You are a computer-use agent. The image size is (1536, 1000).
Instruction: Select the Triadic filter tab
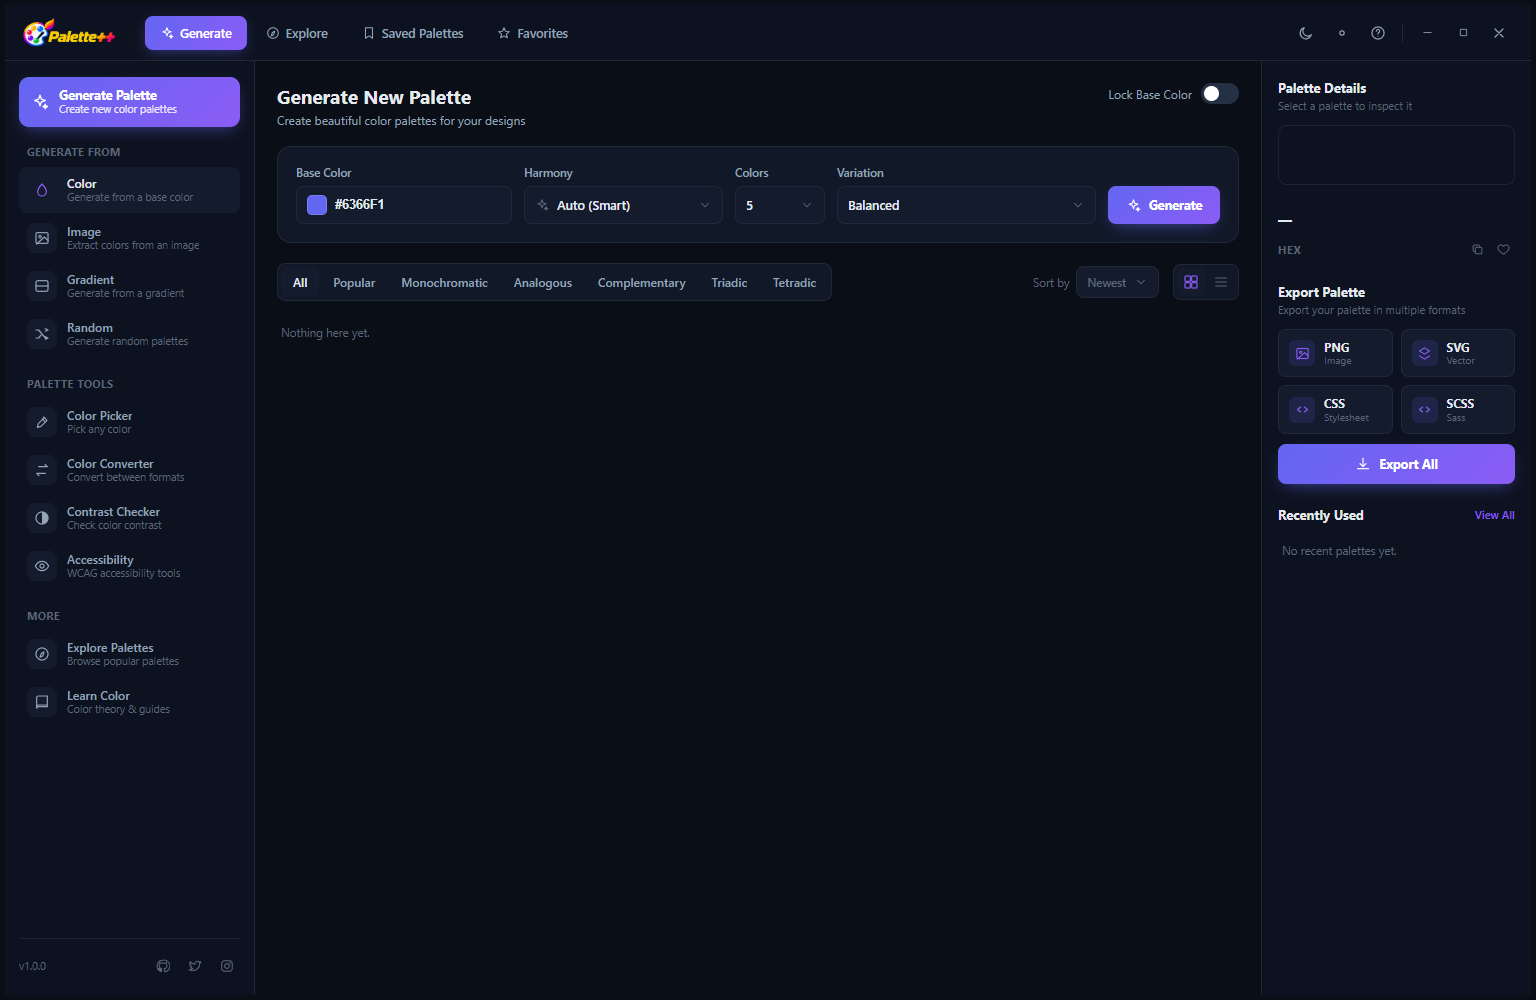click(729, 283)
